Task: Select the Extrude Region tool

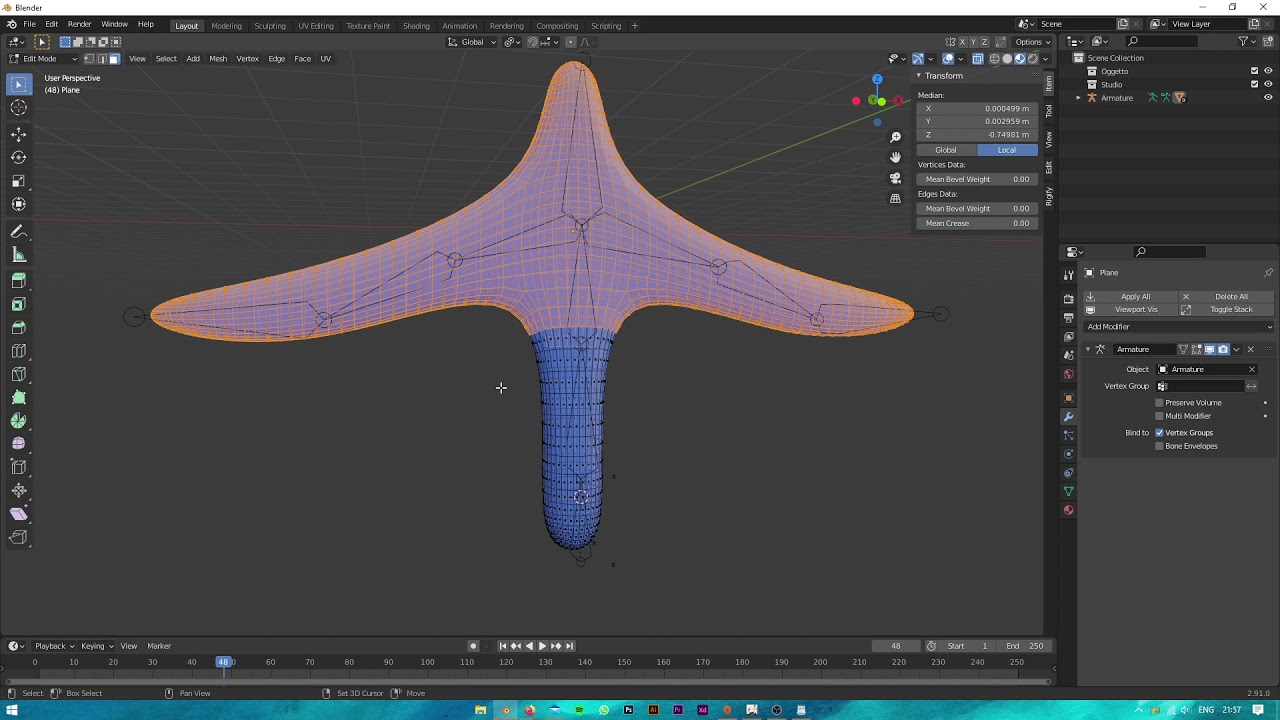Action: 18,281
